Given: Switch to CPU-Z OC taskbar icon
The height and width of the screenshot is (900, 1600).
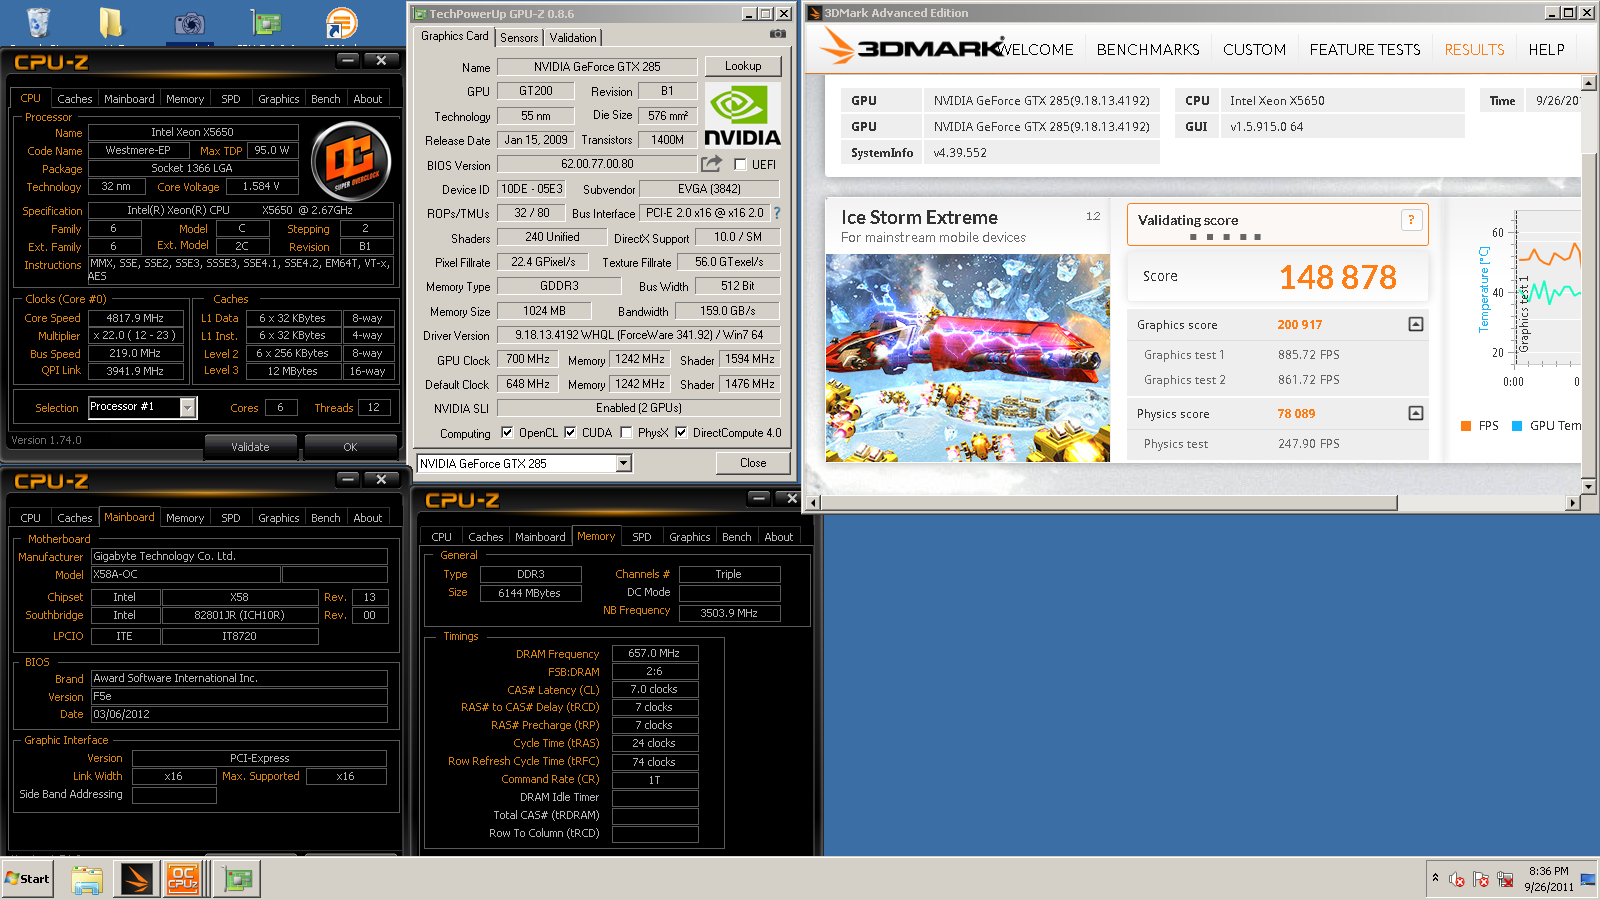Looking at the screenshot, I should [x=183, y=879].
